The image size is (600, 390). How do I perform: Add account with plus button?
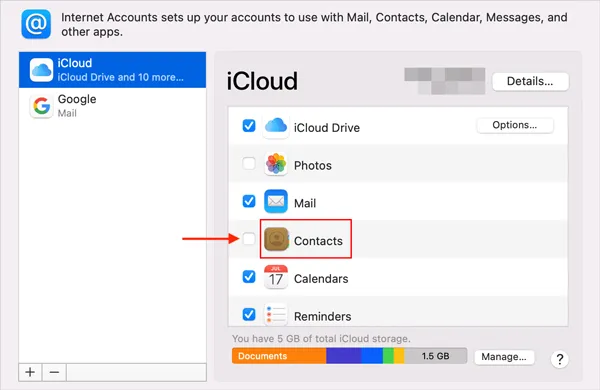pos(30,372)
